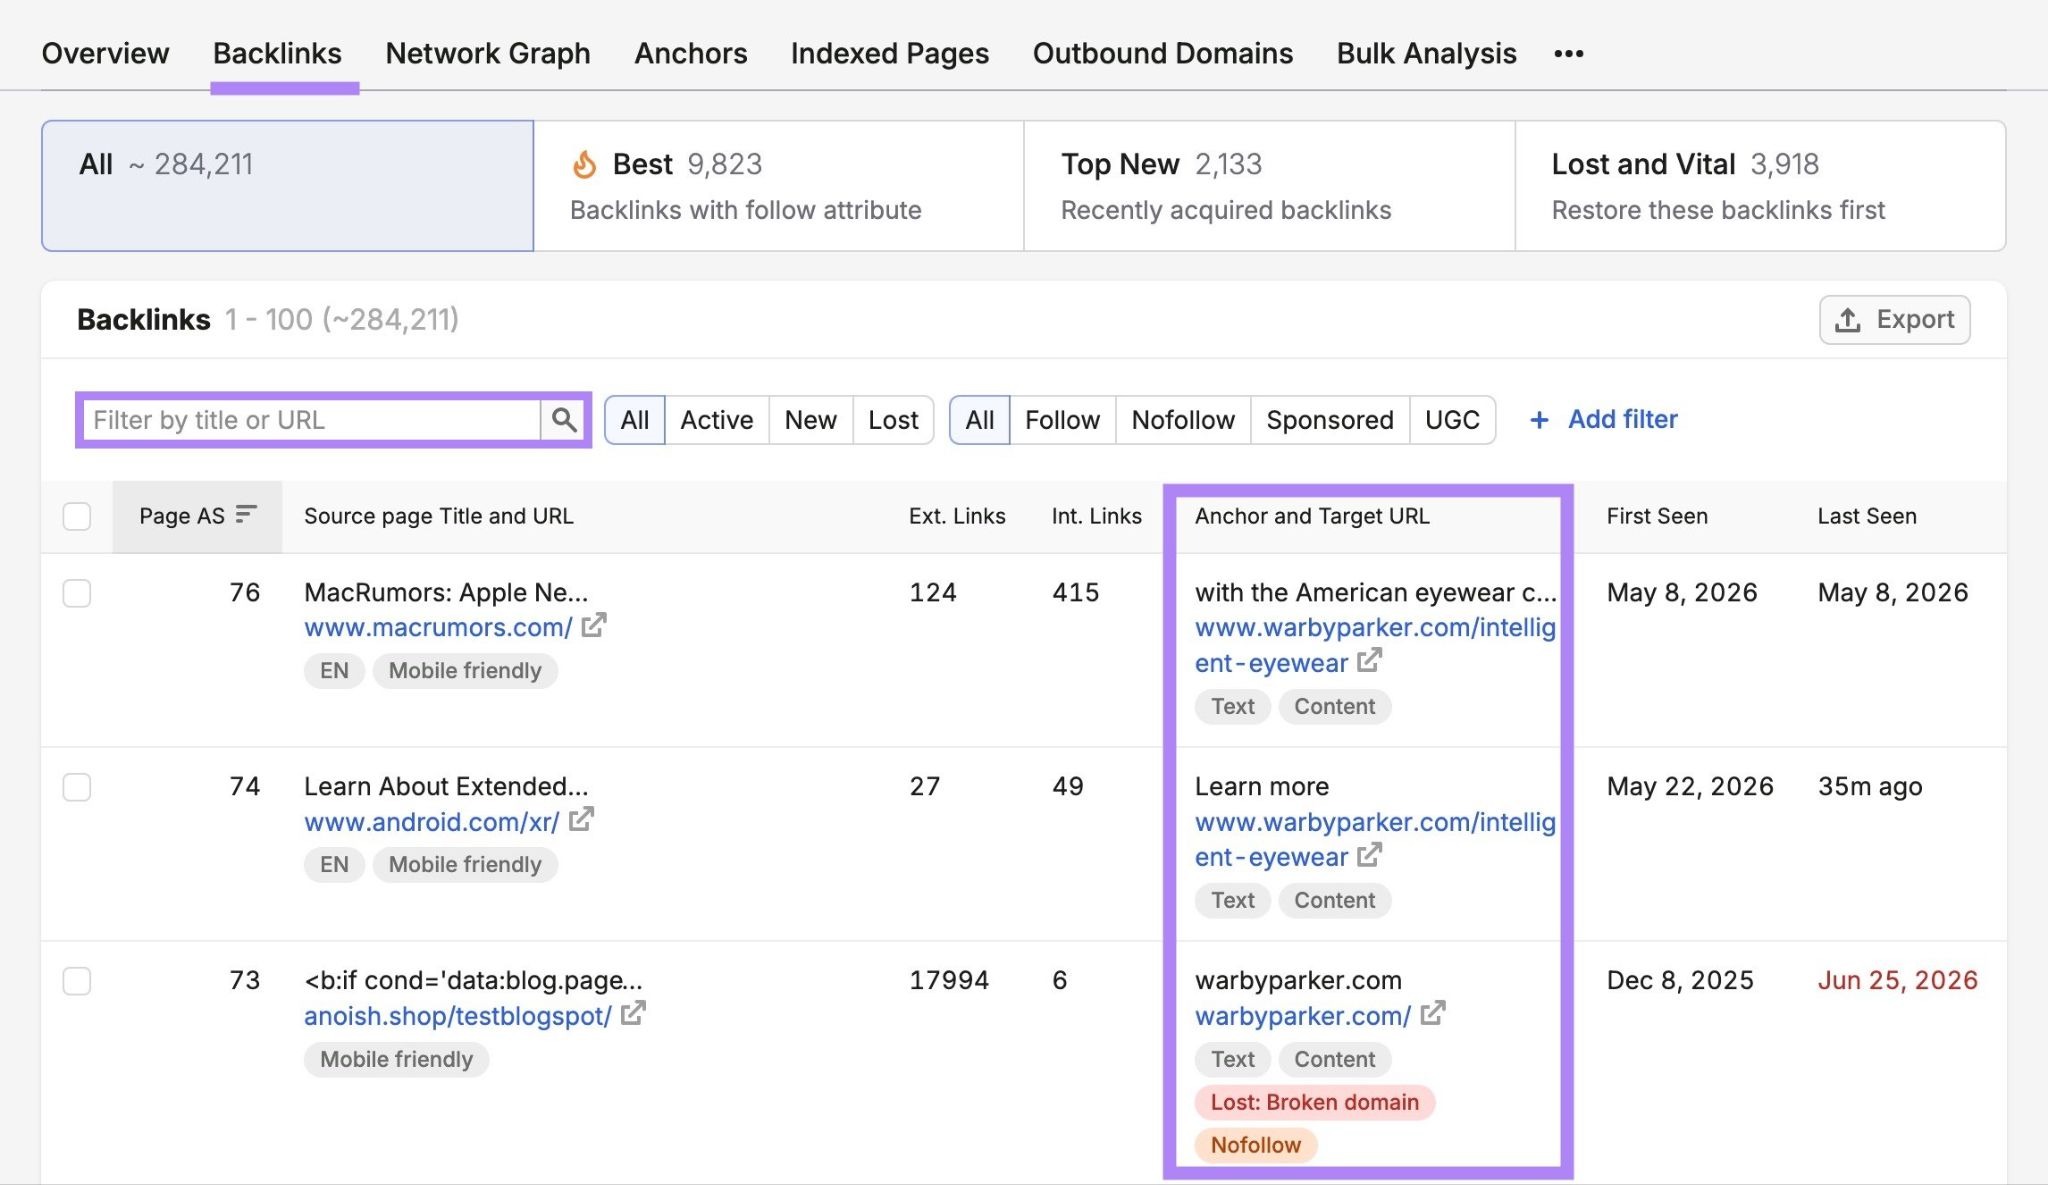Filter by Follow links
Screen dimensions: 2048x1185
tap(1062, 420)
